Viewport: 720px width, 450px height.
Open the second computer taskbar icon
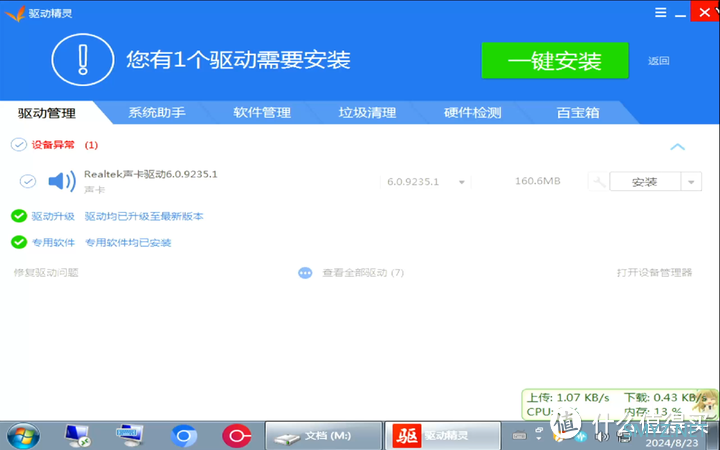[129, 435]
